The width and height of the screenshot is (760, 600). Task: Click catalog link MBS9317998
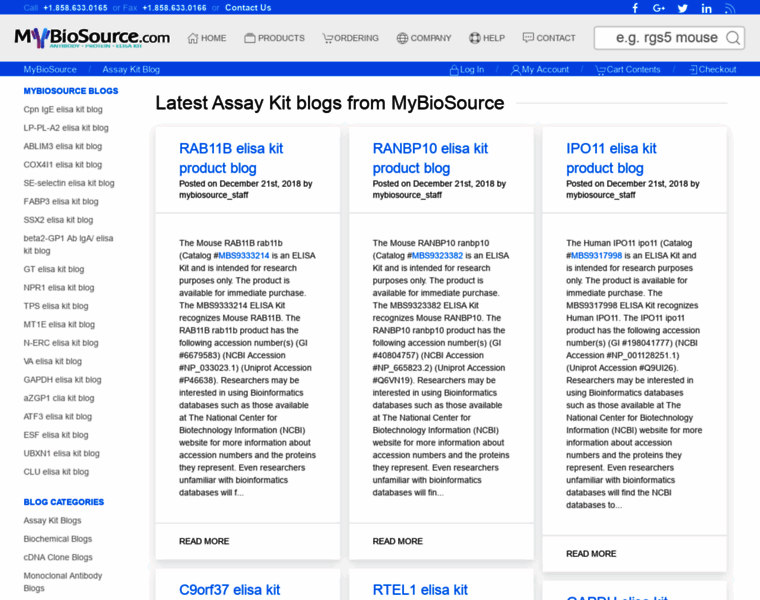596,255
